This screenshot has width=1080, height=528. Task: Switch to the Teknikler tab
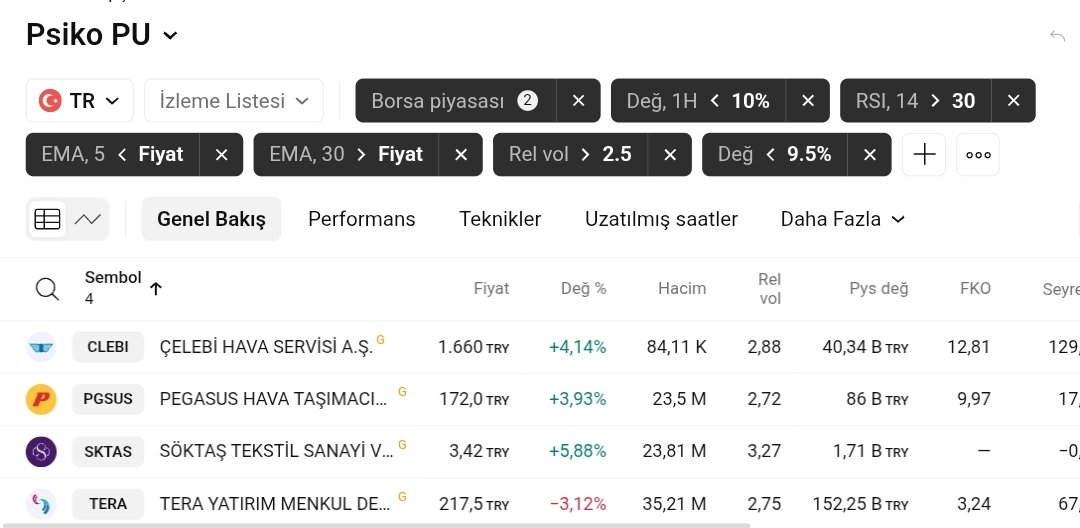(x=500, y=219)
